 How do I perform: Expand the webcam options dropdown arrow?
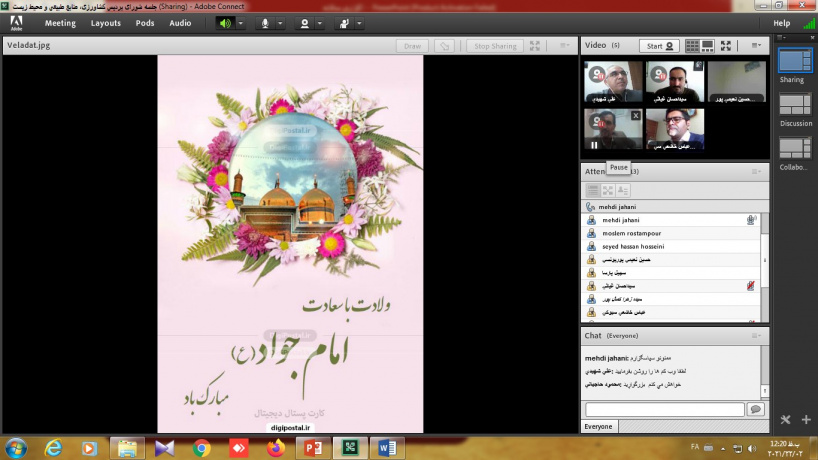(x=320, y=23)
